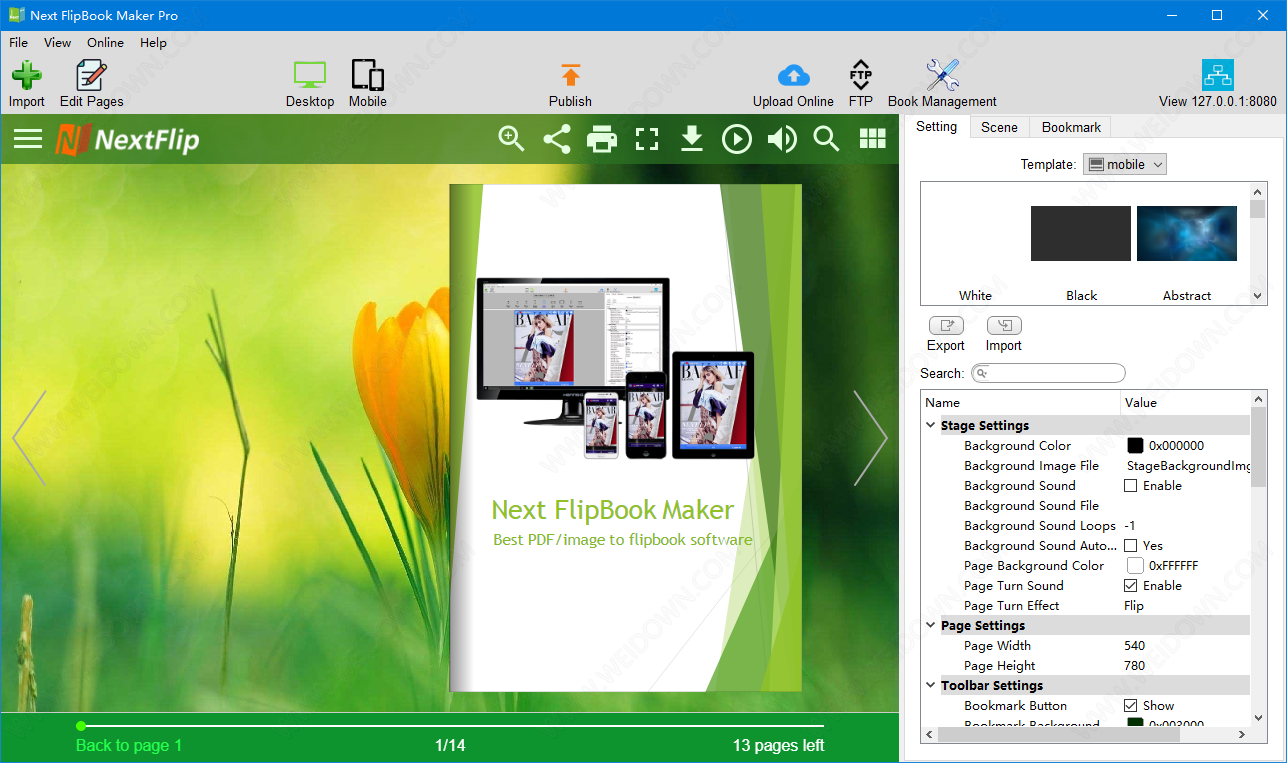
Task: Click the Import template icon button
Action: (1004, 325)
